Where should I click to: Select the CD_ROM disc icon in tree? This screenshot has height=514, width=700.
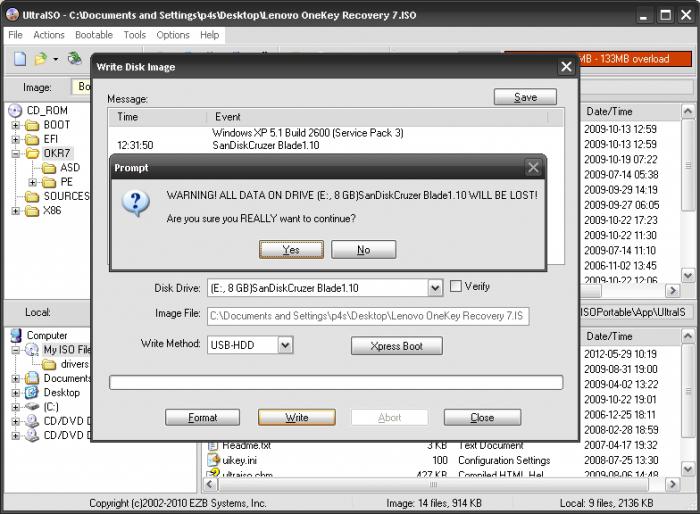click(15, 110)
